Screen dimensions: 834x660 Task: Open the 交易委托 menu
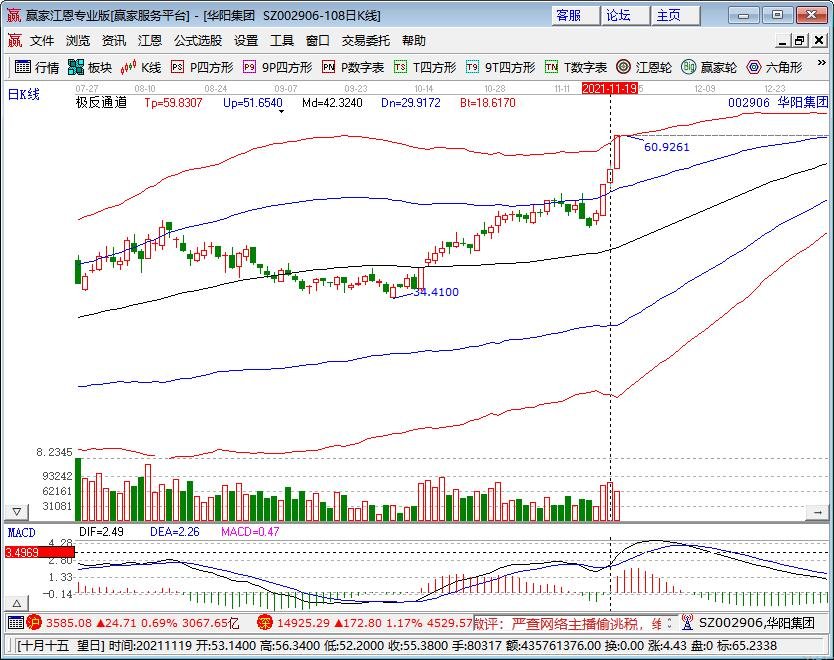[x=365, y=40]
